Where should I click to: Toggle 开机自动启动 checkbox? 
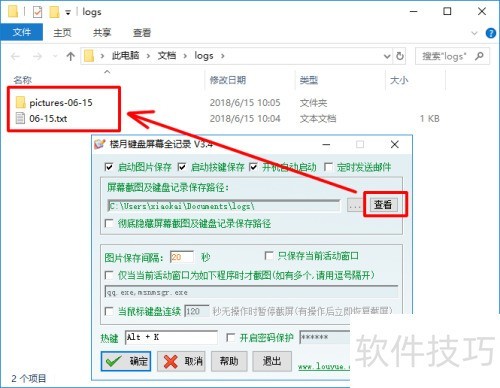click(253, 167)
